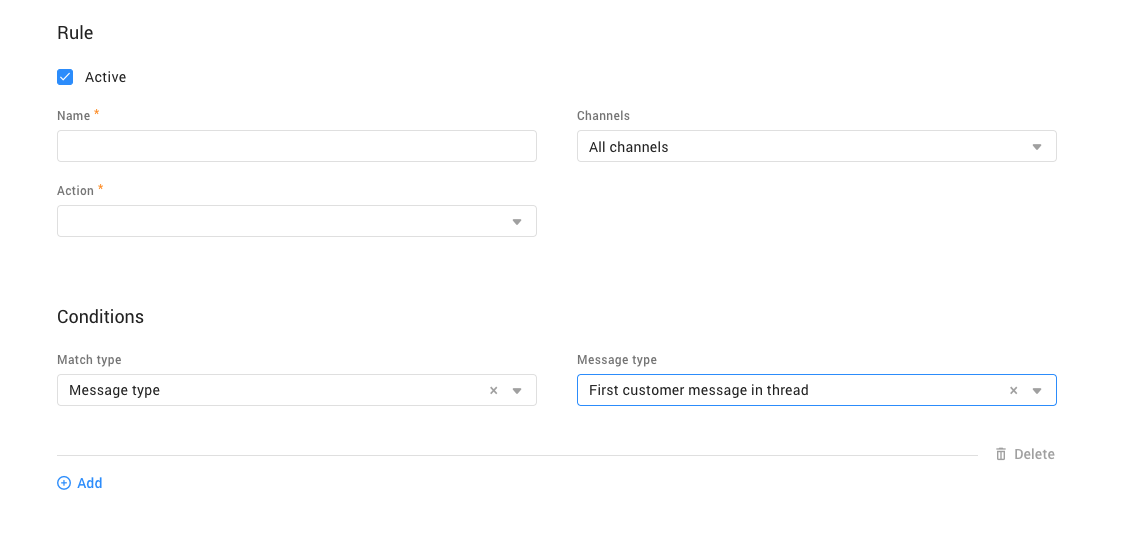Open the Channels combo box showing All channels
The width and height of the screenshot is (1126, 542).
click(x=800, y=147)
